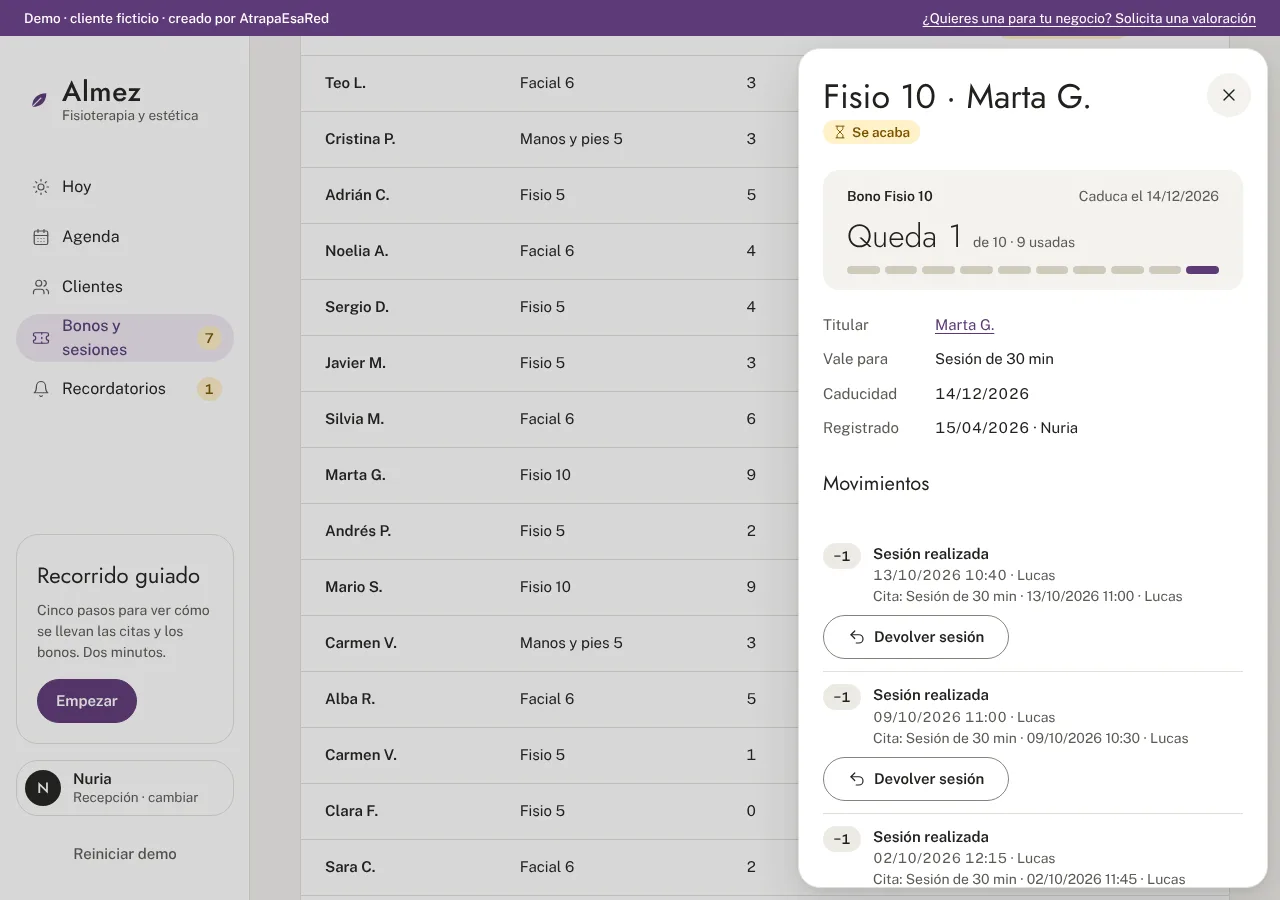
Task: Select the Andrés P. row
Action: (550, 531)
